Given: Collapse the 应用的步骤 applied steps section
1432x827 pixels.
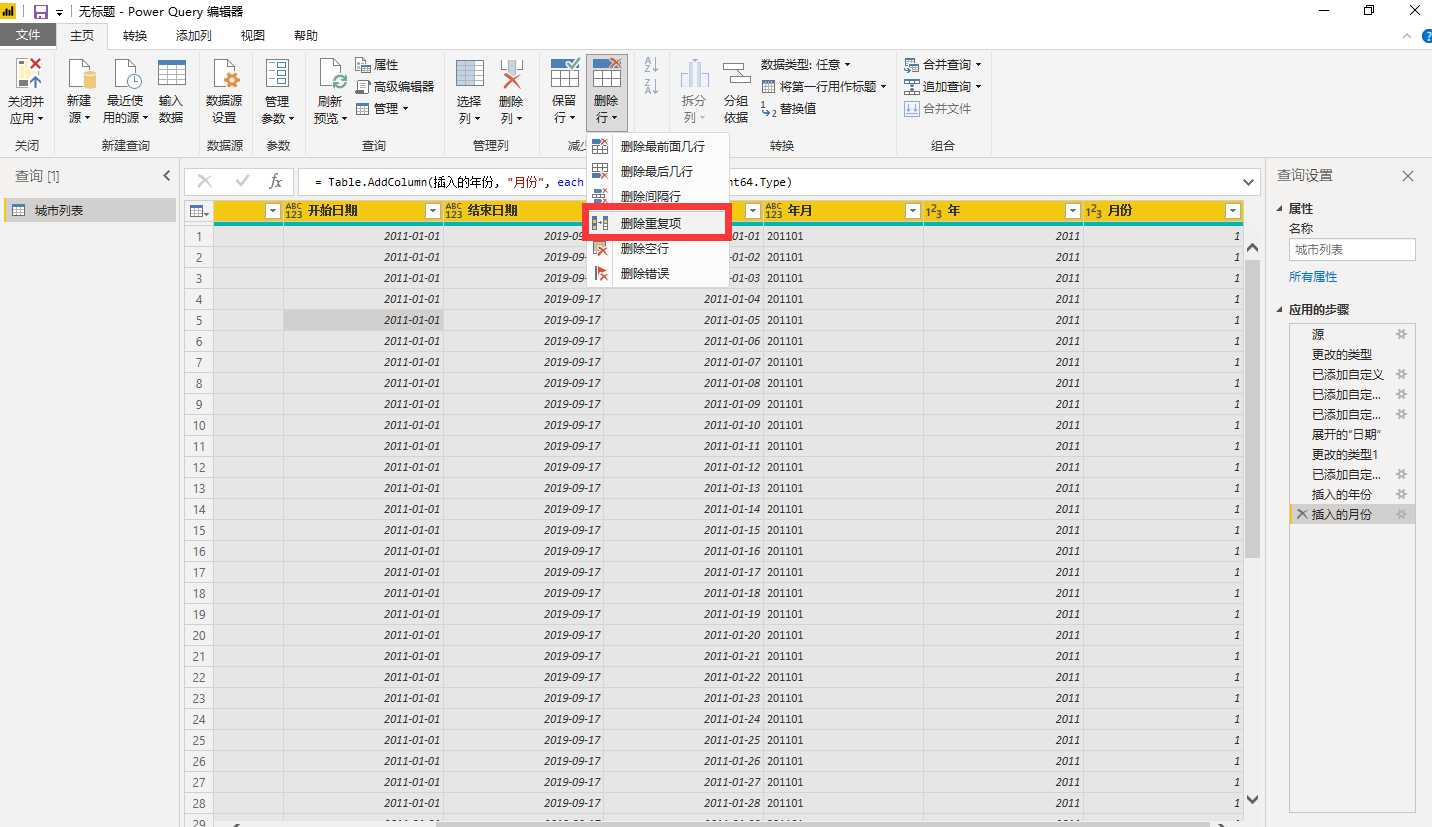Looking at the screenshot, I should coord(1281,310).
